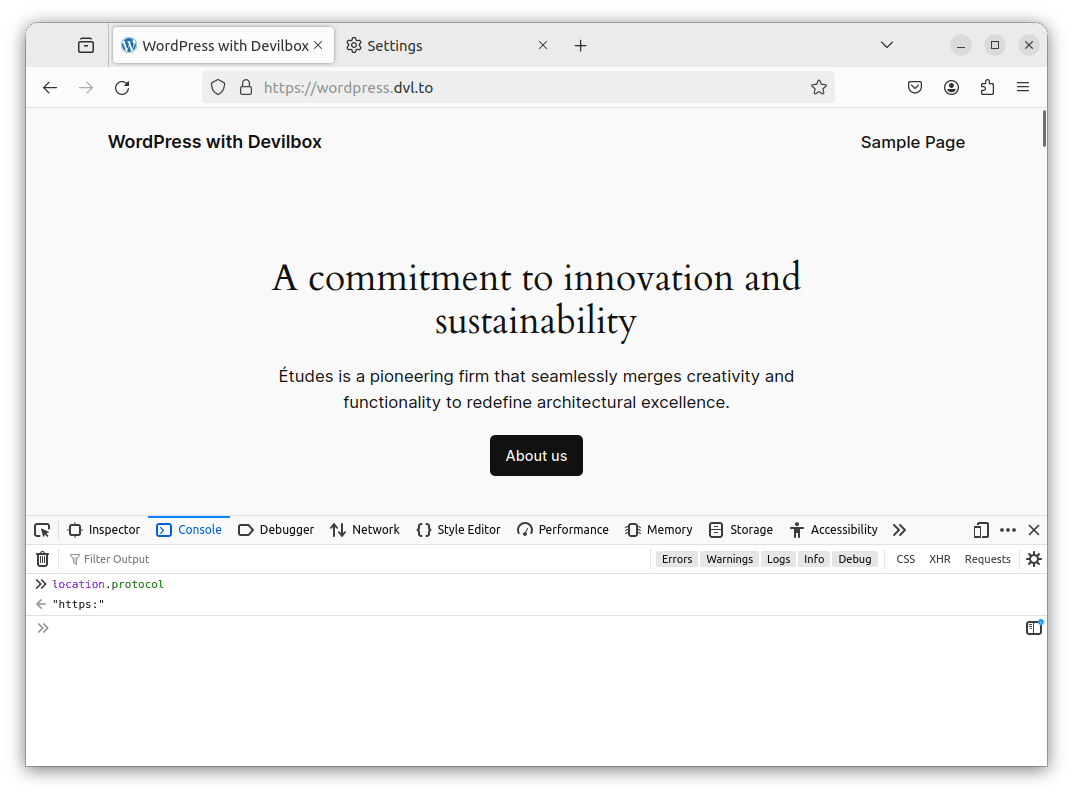Click the About us button
Image resolution: width=1073 pixels, height=795 pixels.
point(536,456)
